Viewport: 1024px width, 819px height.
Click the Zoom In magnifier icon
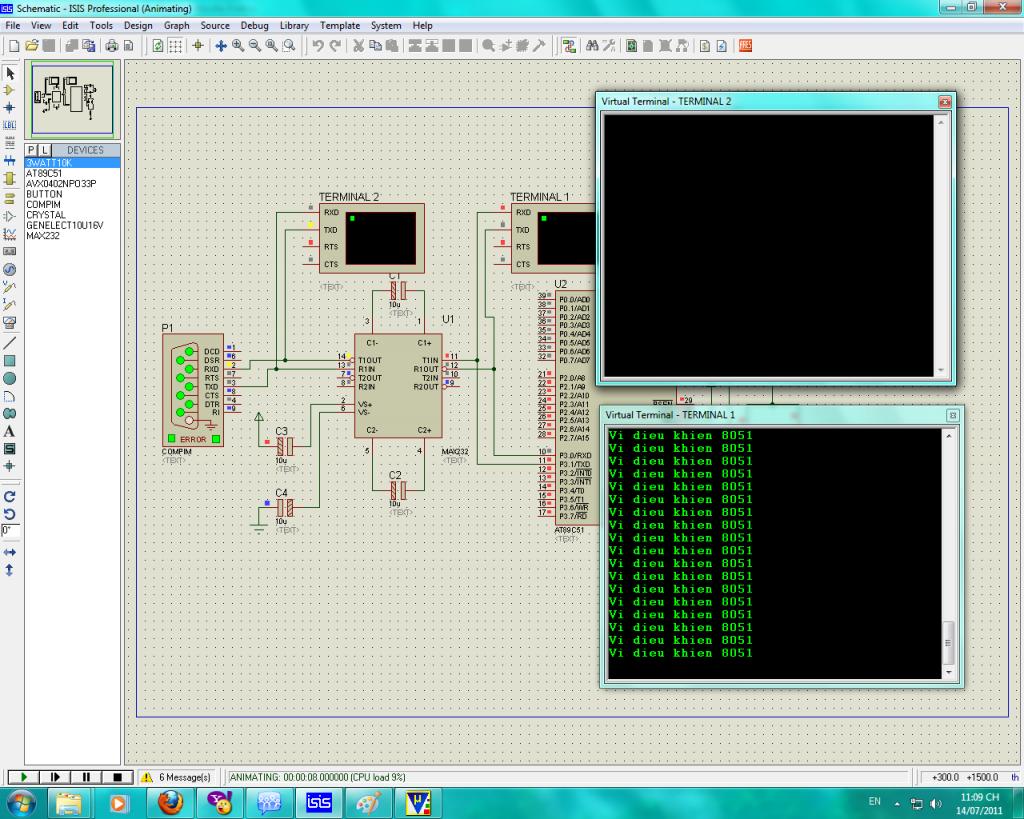pos(238,46)
